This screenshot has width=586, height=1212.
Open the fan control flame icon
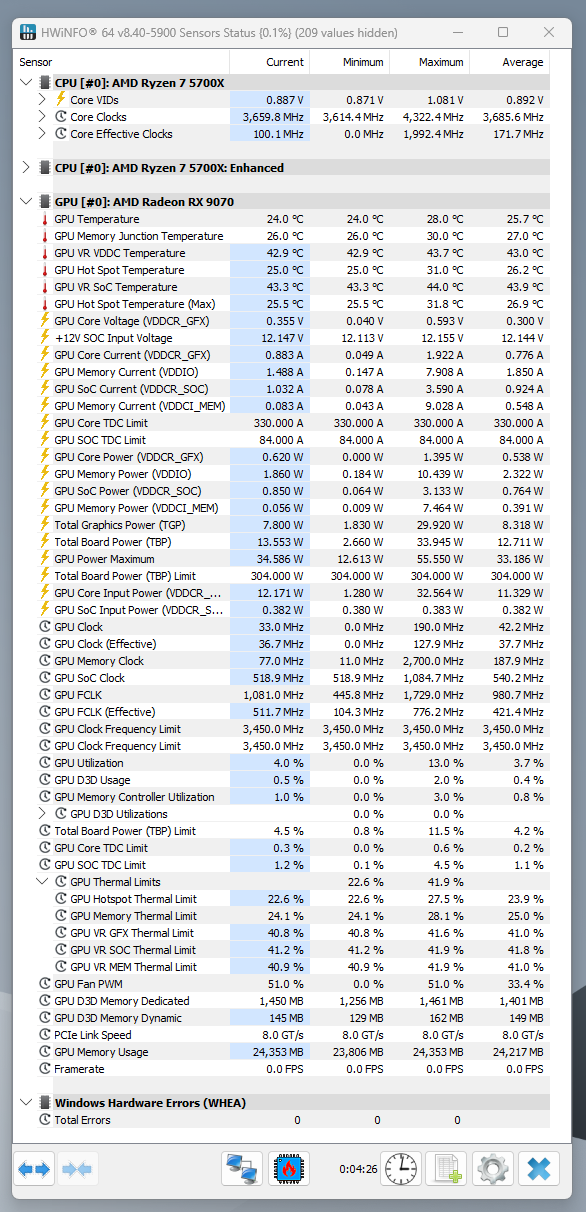click(288, 1168)
